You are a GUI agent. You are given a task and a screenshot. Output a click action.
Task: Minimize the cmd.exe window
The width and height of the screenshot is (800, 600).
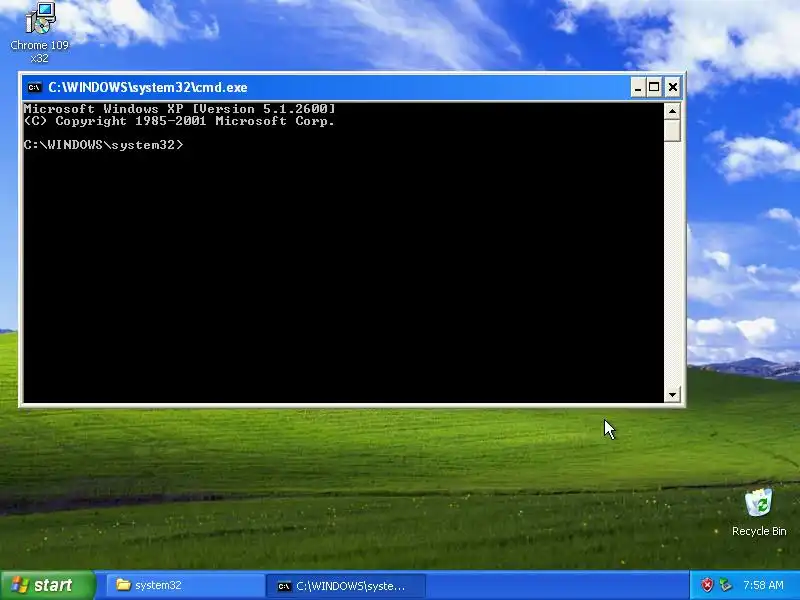click(638, 87)
